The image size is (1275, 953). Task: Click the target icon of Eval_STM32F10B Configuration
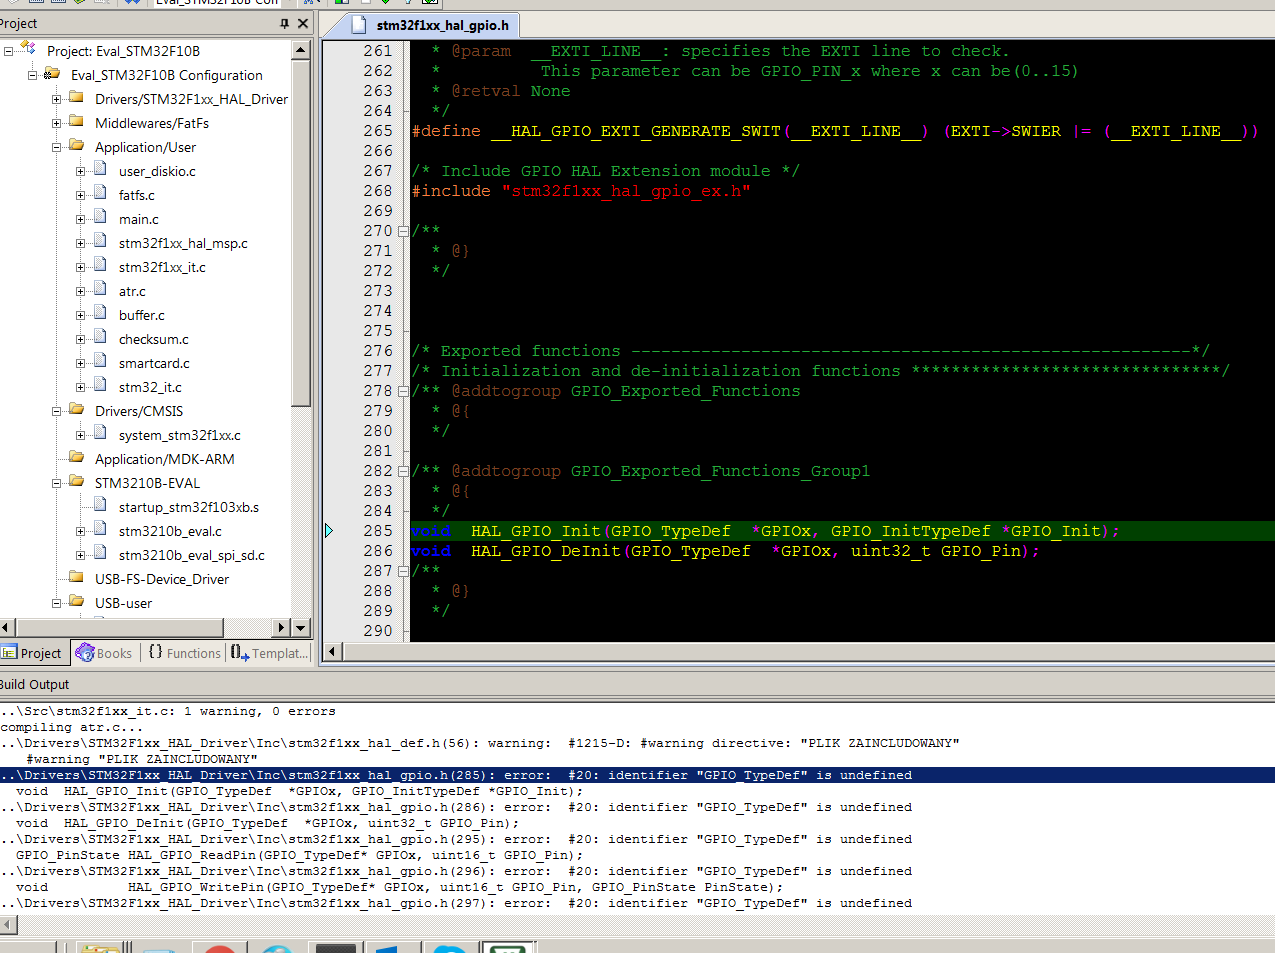pyautogui.click(x=52, y=74)
